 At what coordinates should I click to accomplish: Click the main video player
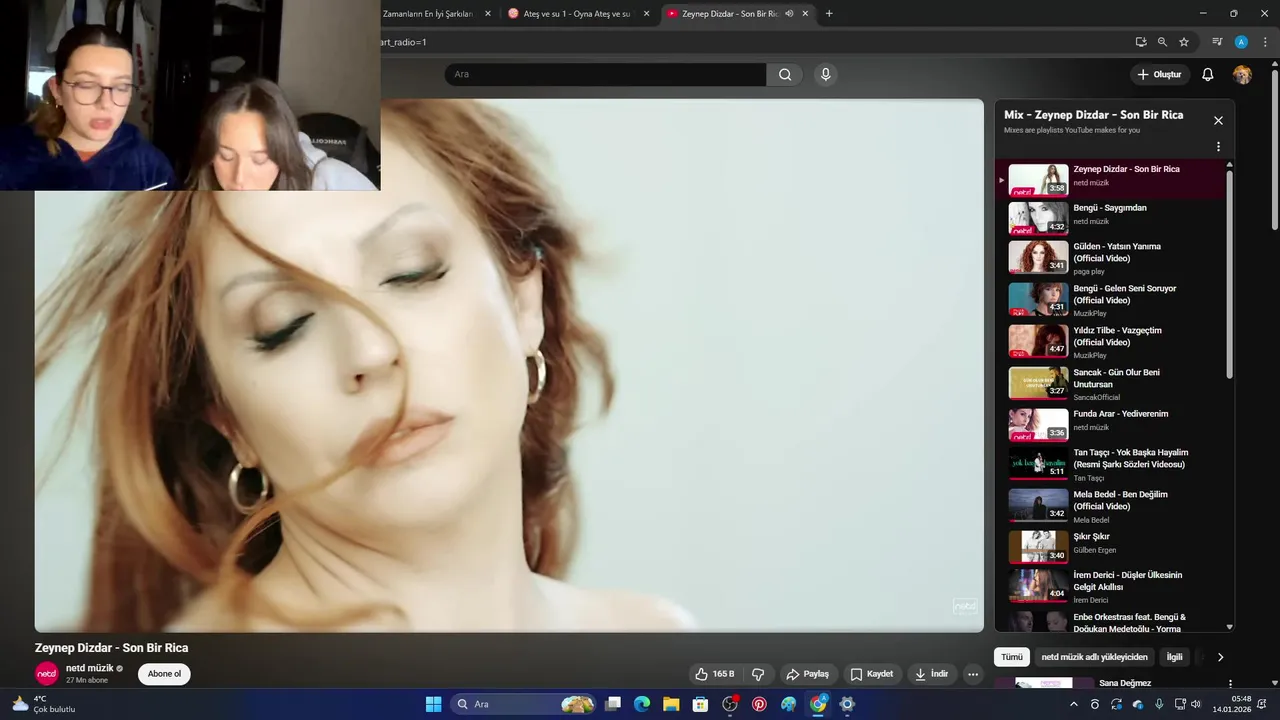point(509,365)
